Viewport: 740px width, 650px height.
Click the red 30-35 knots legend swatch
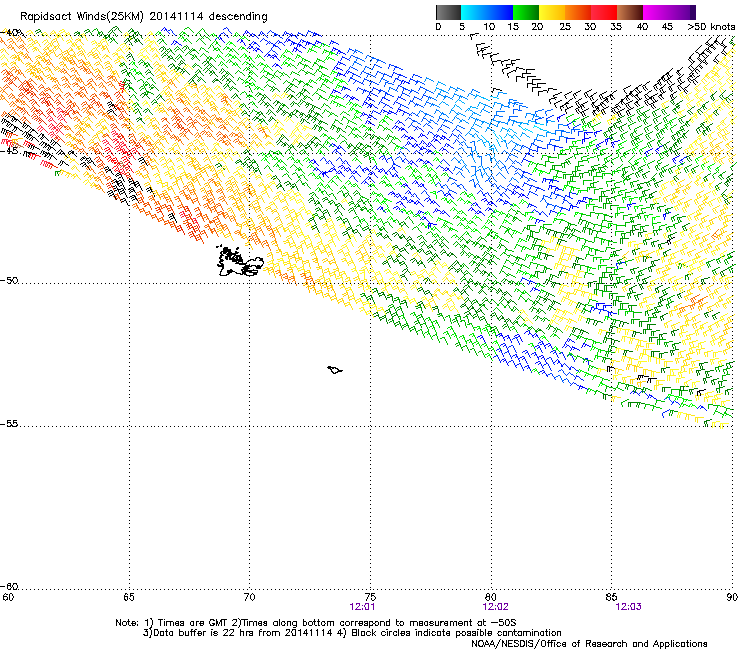604,12
